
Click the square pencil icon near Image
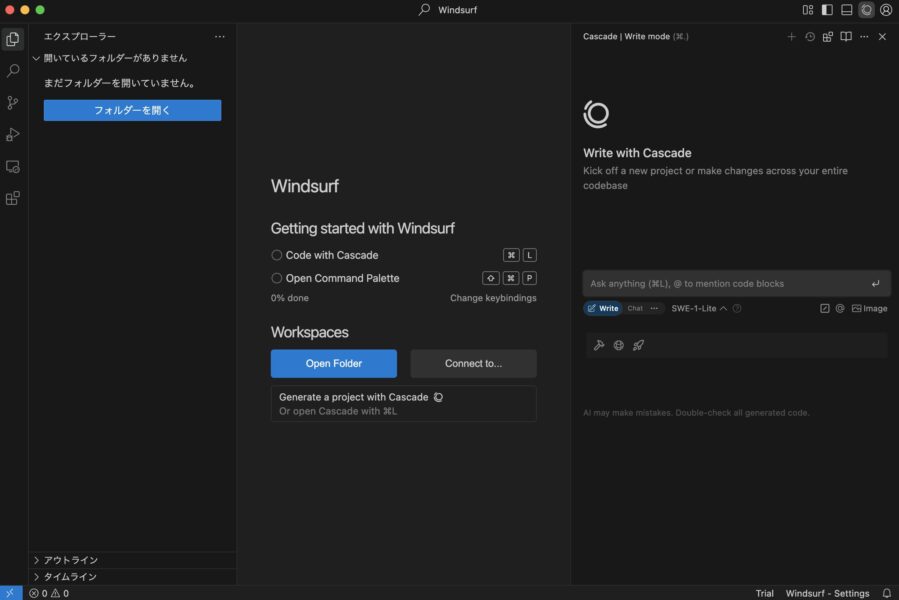coord(824,309)
